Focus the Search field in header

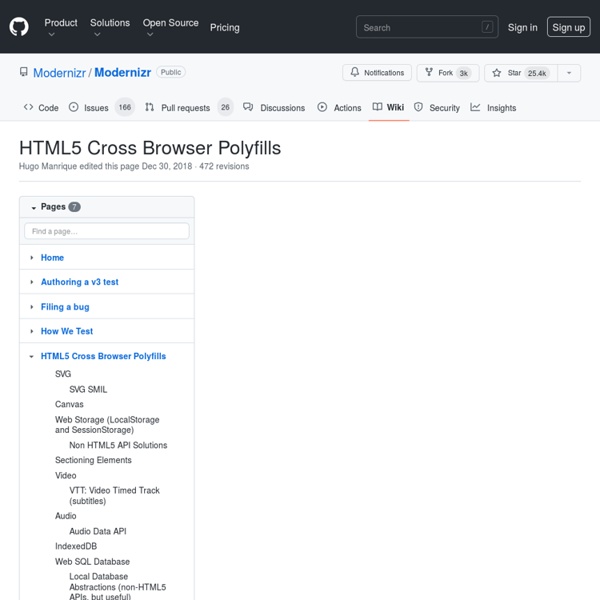pyautogui.click(x=427, y=27)
